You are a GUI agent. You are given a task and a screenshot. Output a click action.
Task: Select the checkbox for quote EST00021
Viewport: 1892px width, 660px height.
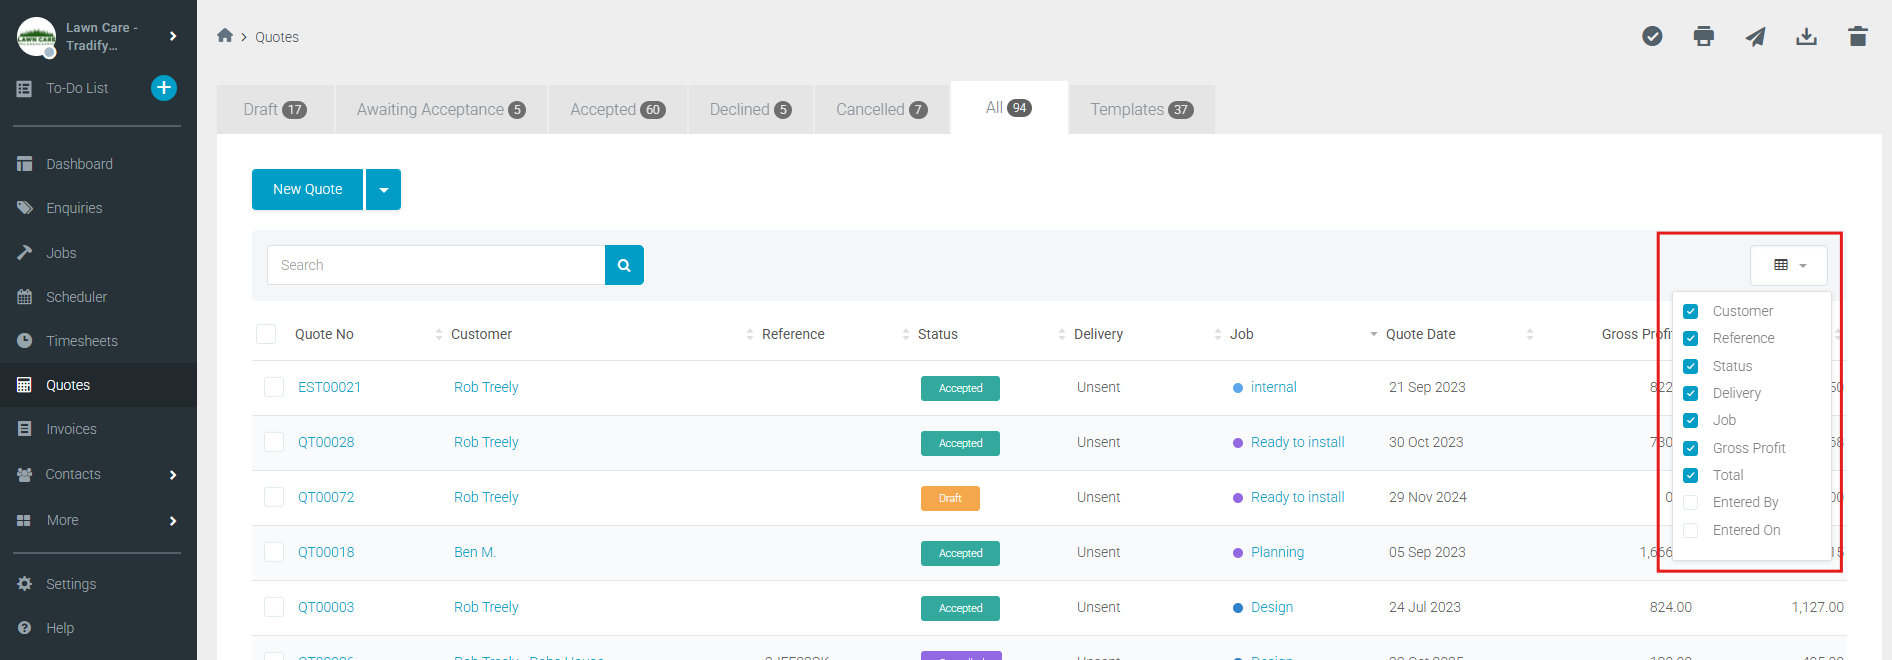pyautogui.click(x=274, y=387)
